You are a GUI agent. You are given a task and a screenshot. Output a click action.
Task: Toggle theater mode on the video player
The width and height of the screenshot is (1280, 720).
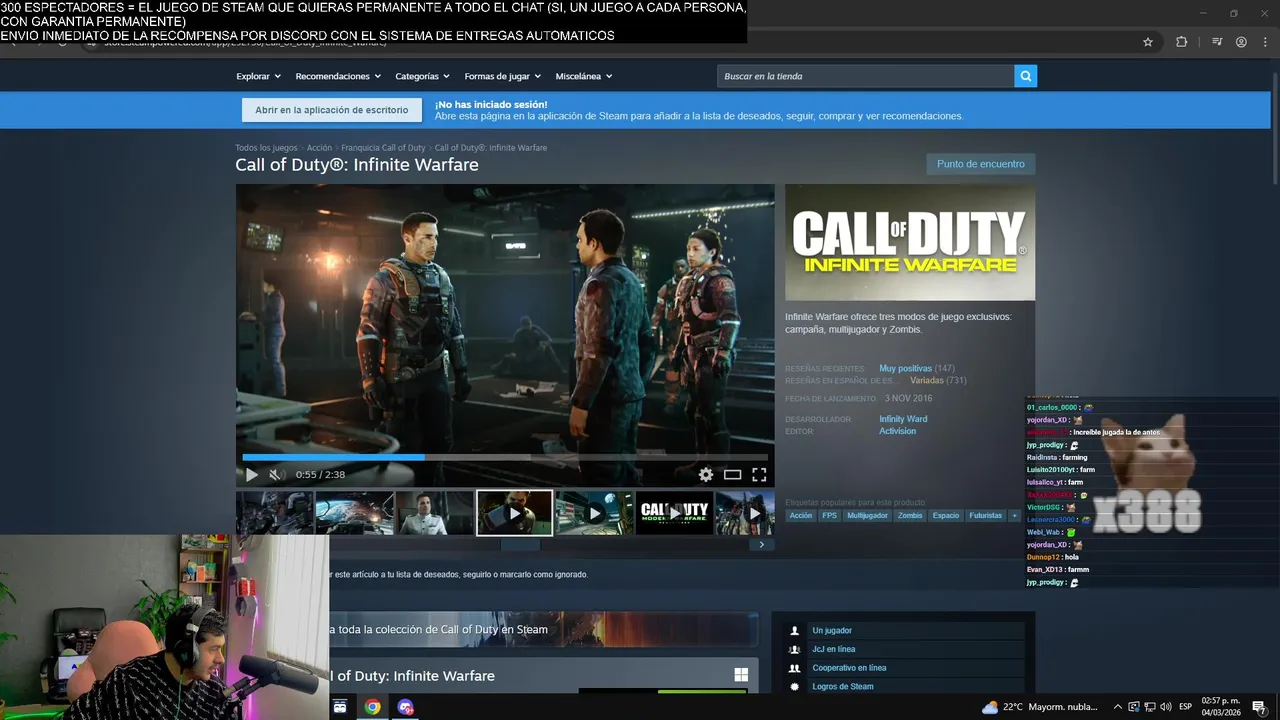(732, 475)
